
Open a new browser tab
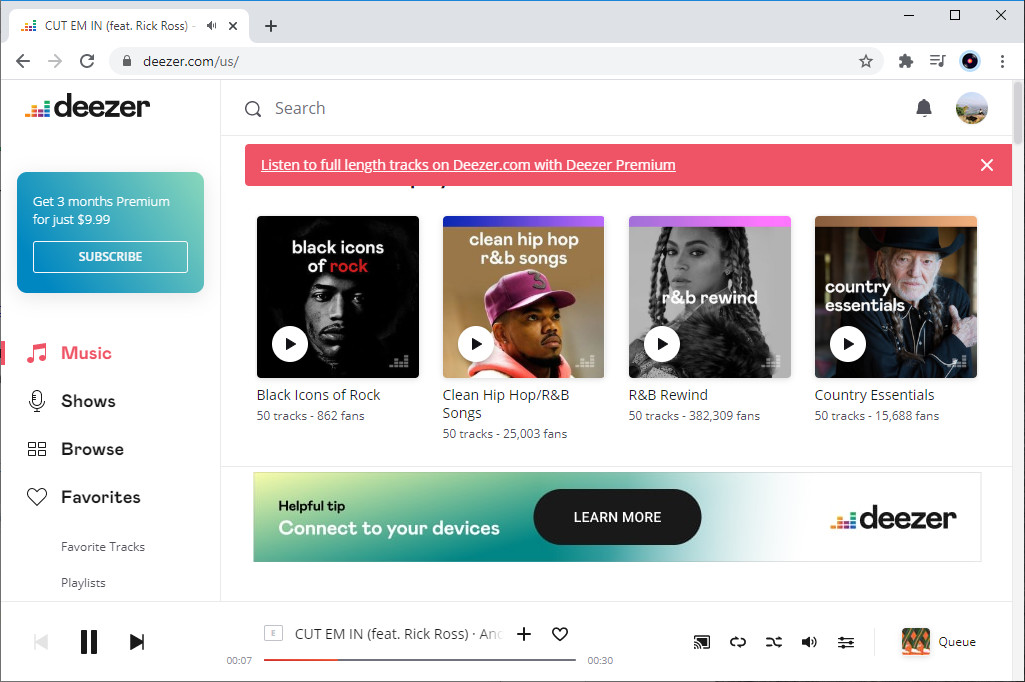[x=271, y=26]
